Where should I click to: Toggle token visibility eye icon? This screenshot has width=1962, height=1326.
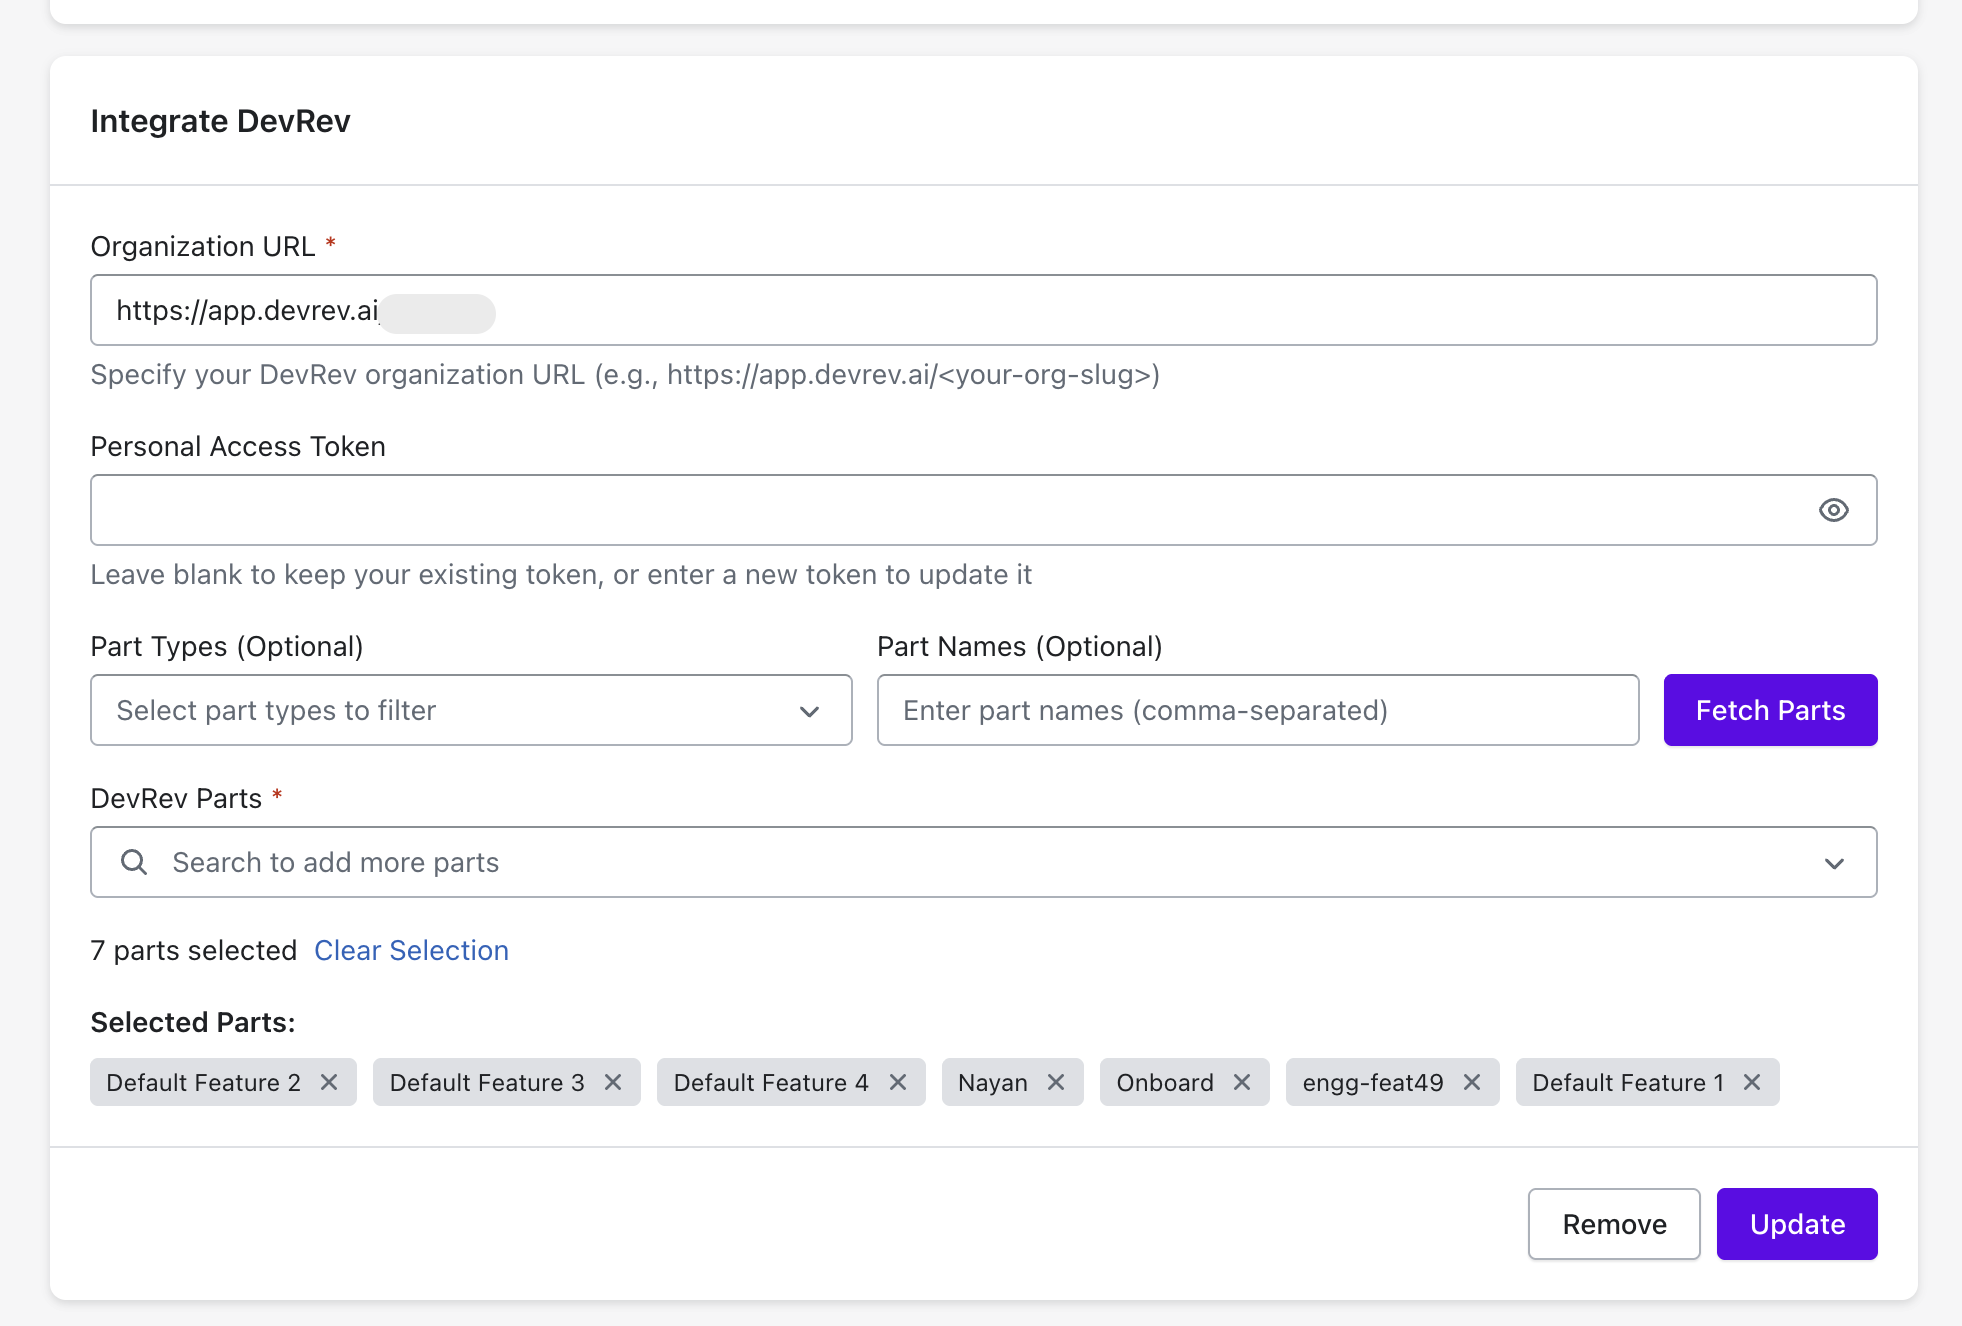point(1833,510)
